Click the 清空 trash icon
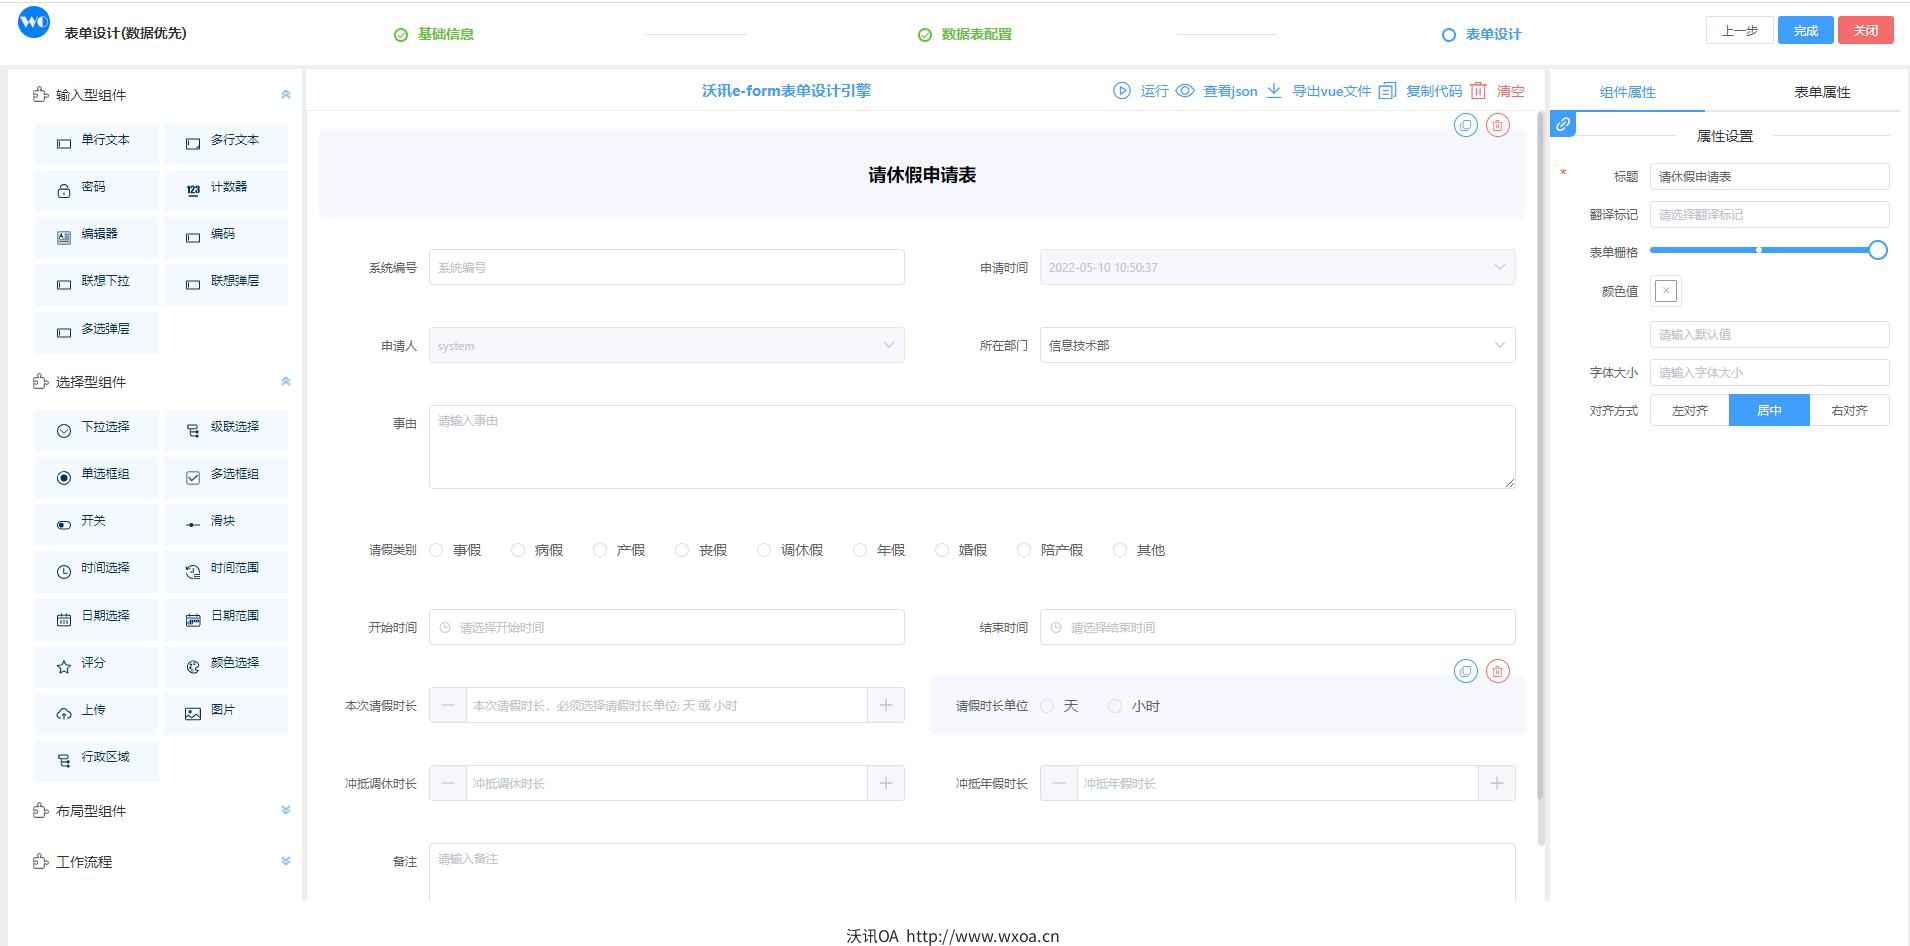Image resolution: width=1910 pixels, height=946 pixels. click(1478, 91)
